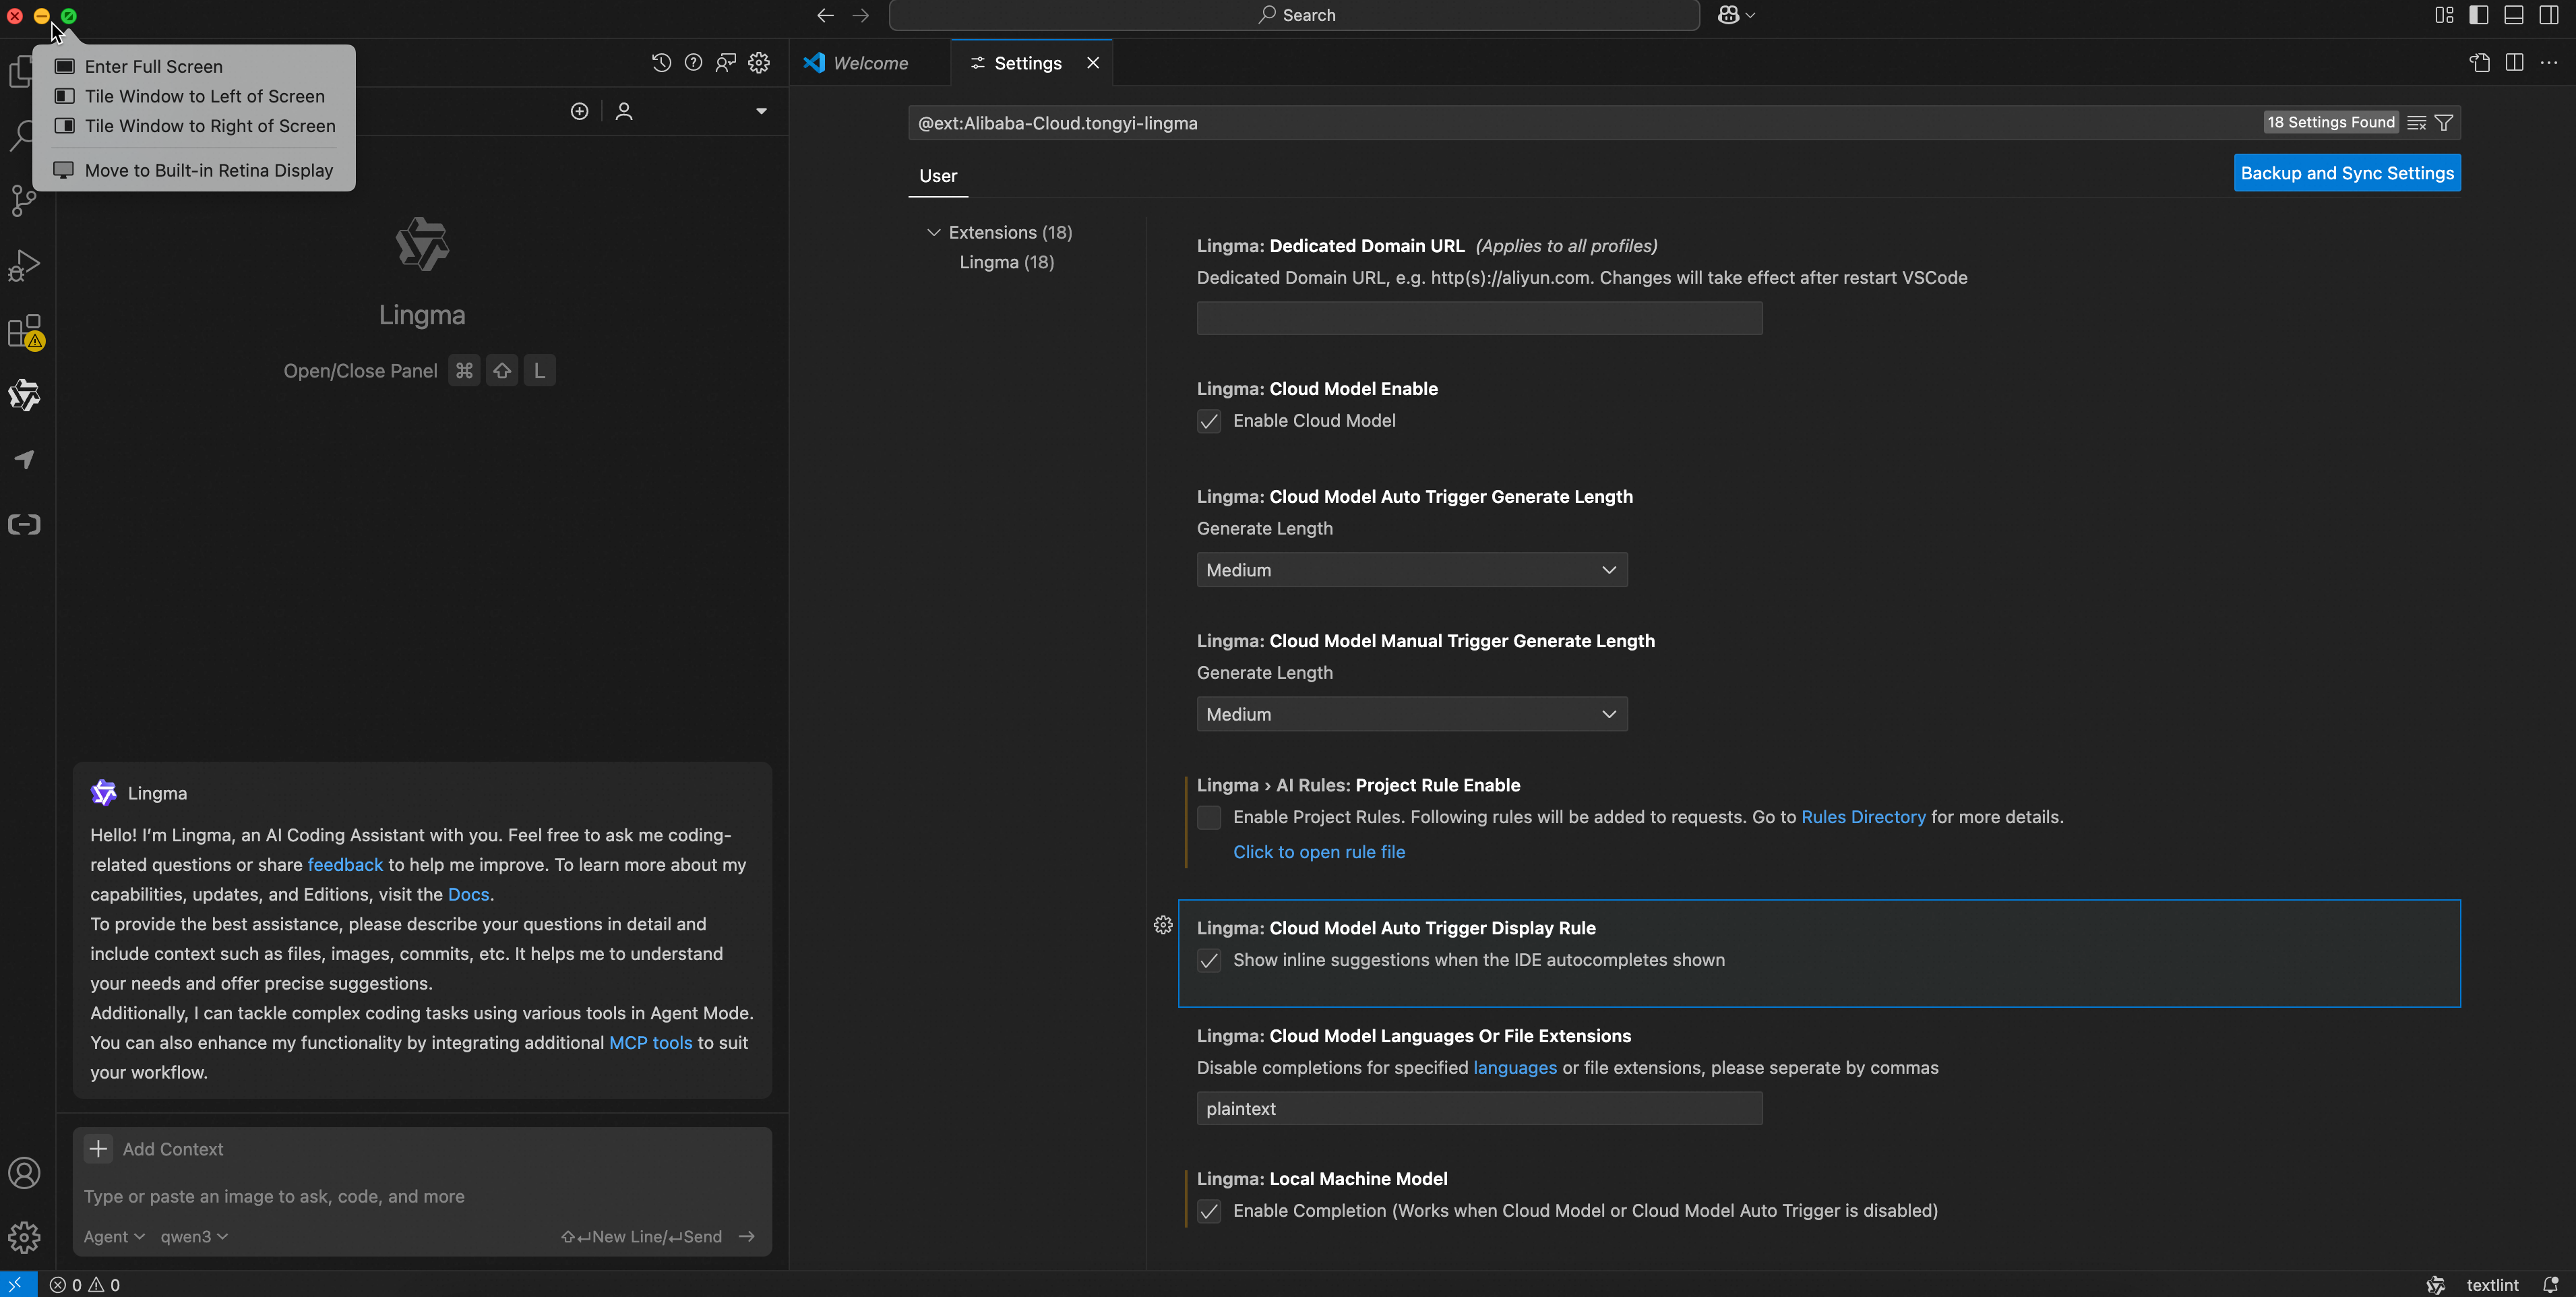This screenshot has width=2576, height=1297.
Task: Toggle Show inline suggestions checkbox
Action: (x=1209, y=961)
